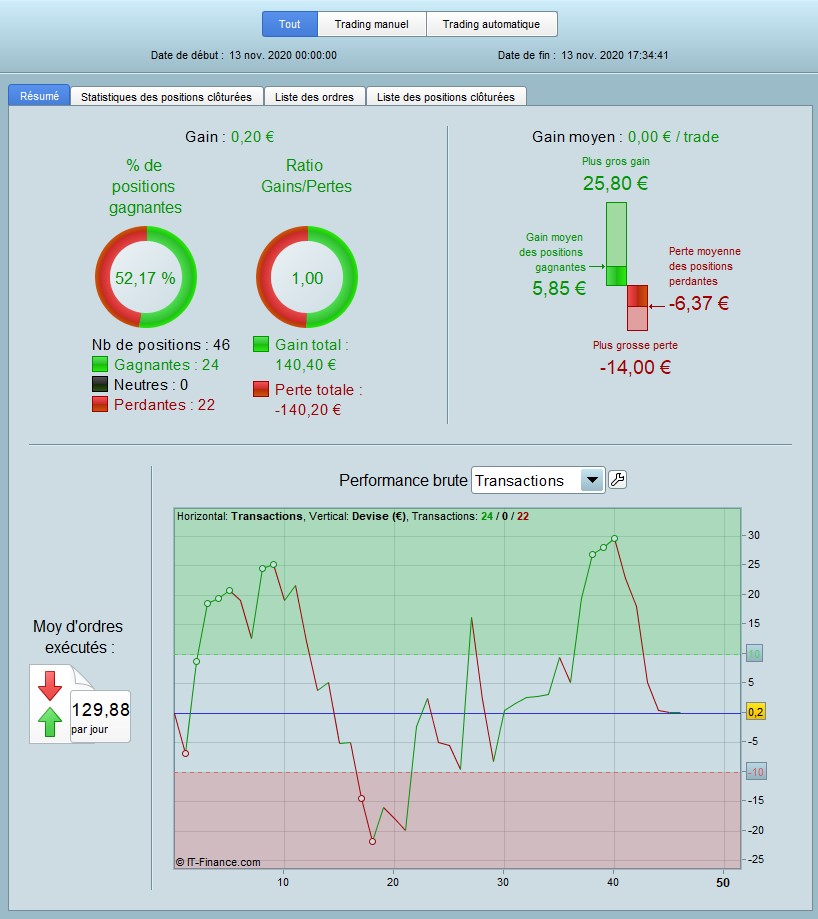Click the 'Gain : 0,20 €' text
Image resolution: width=818 pixels, height=919 pixels.
tap(230, 137)
